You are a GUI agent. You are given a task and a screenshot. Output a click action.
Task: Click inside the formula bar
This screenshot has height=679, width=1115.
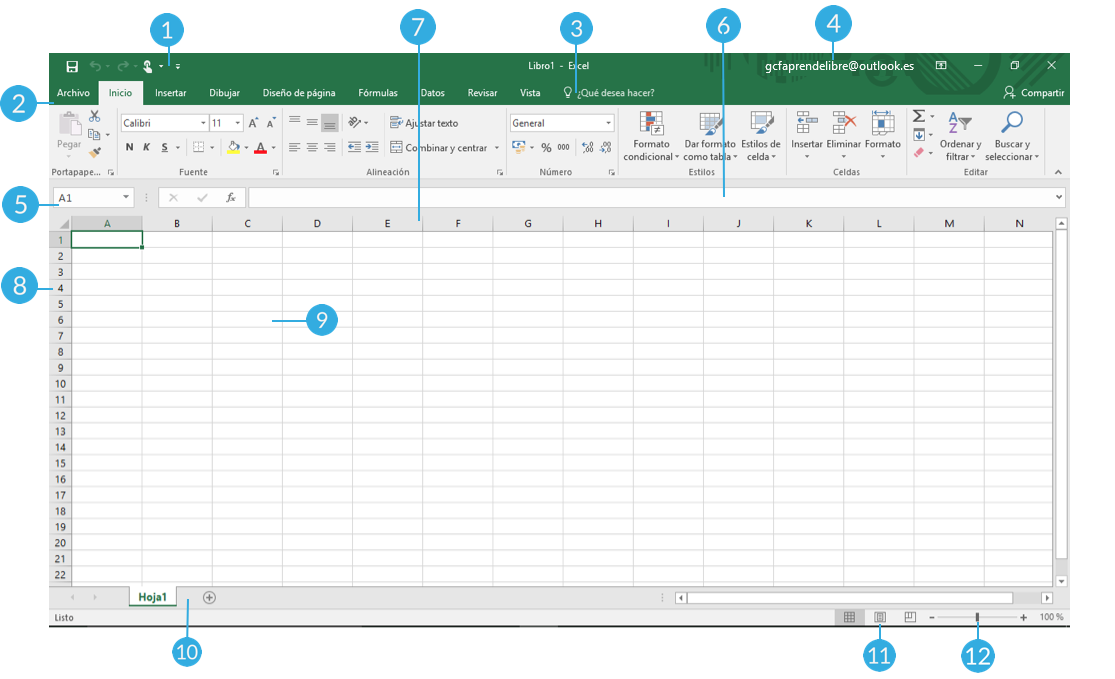600,197
